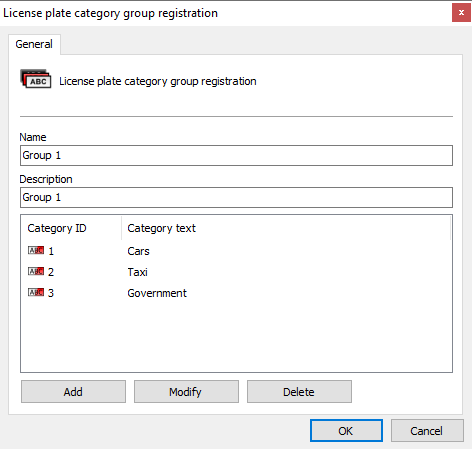Delete the selected category
Screen dimensions: 472x449
click(299, 392)
